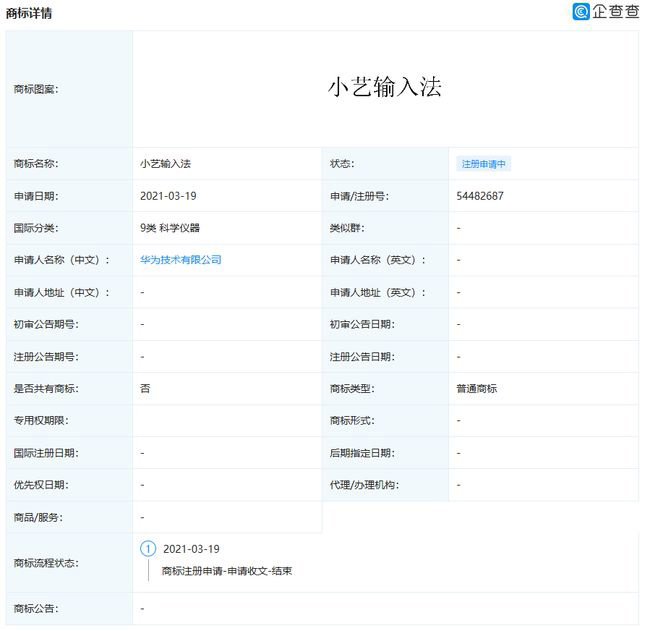Click the 商标形式 label
Screen dimensions: 650x631
pos(352,420)
